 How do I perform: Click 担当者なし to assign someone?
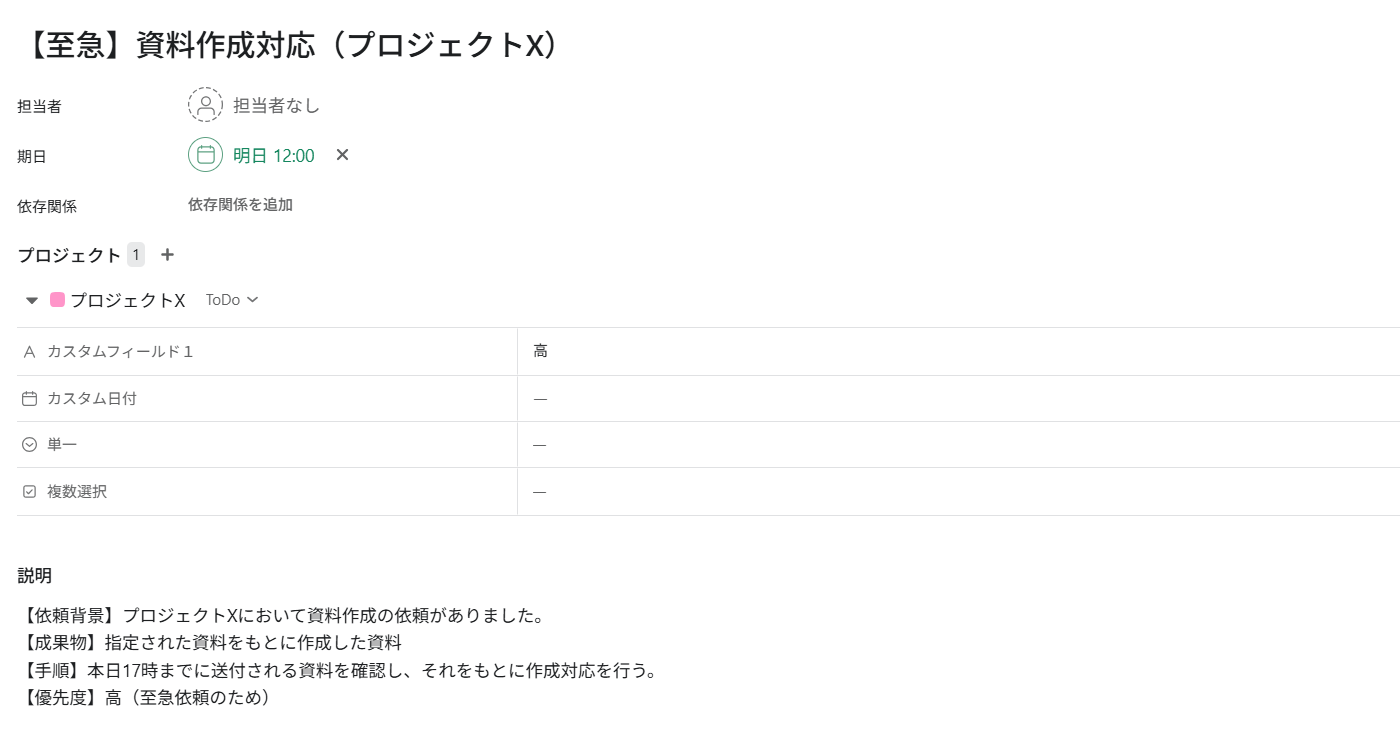click(277, 105)
